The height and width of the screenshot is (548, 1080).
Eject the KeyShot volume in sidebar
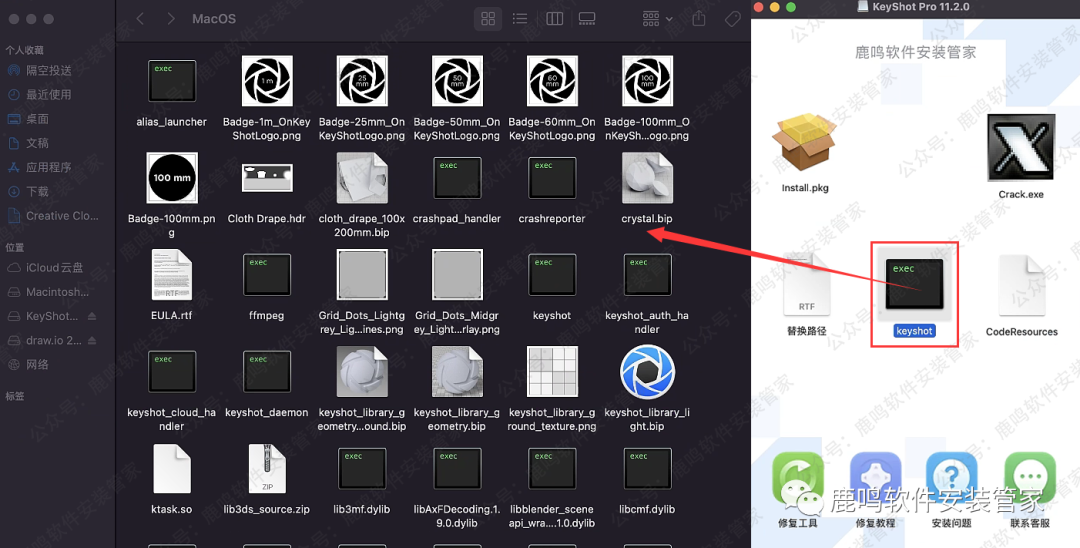(x=92, y=316)
